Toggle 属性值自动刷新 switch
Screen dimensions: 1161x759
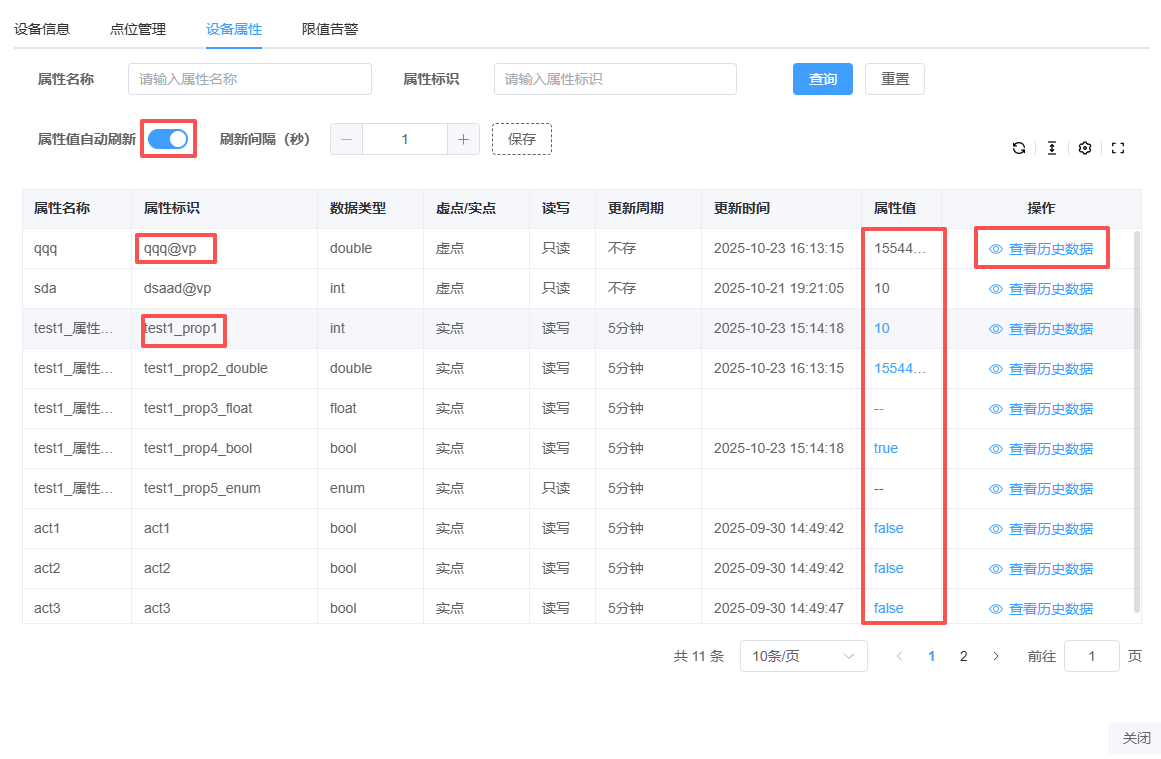pyautogui.click(x=168, y=138)
